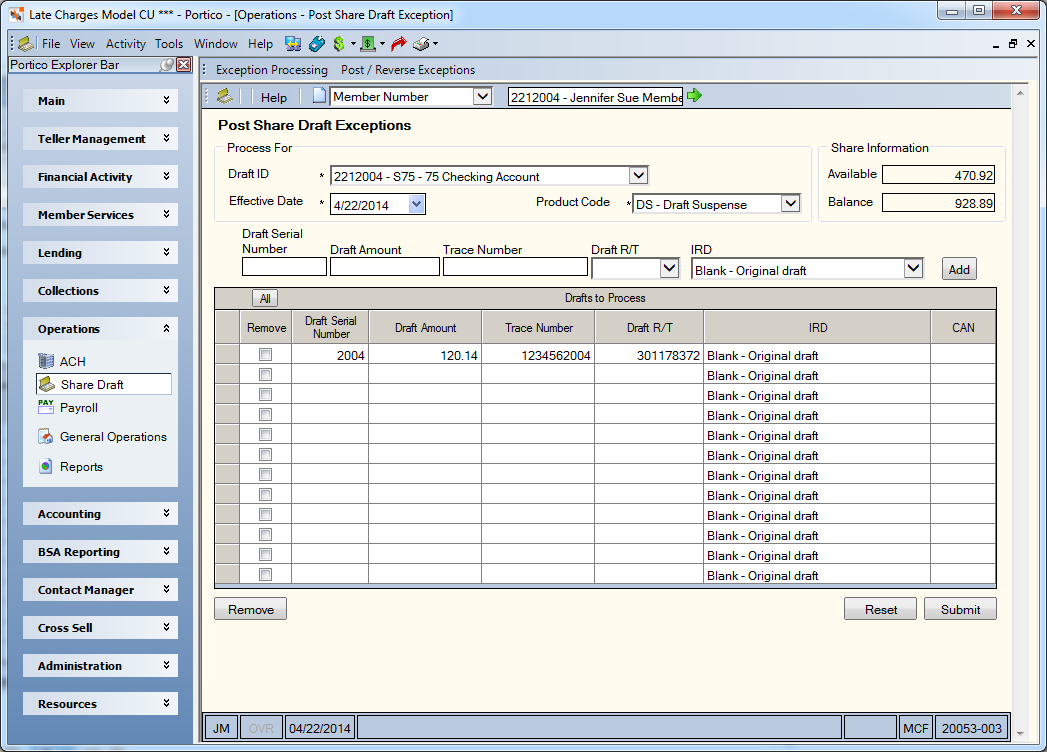This screenshot has width=1047, height=752.
Task: Open Post / Reverse Exceptions menu
Action: pos(408,70)
